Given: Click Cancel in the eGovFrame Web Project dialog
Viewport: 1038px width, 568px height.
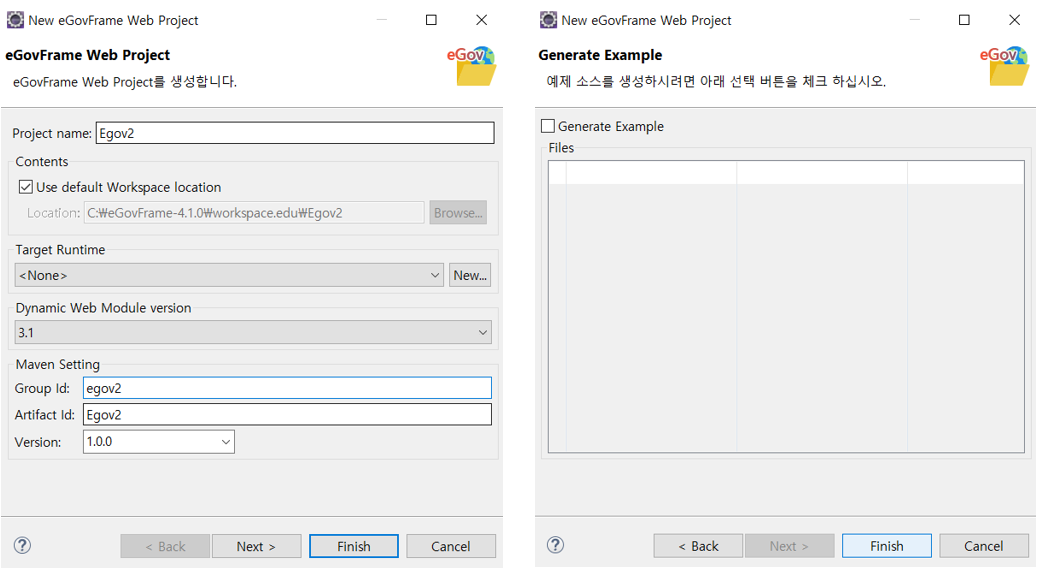Looking at the screenshot, I should [x=451, y=546].
